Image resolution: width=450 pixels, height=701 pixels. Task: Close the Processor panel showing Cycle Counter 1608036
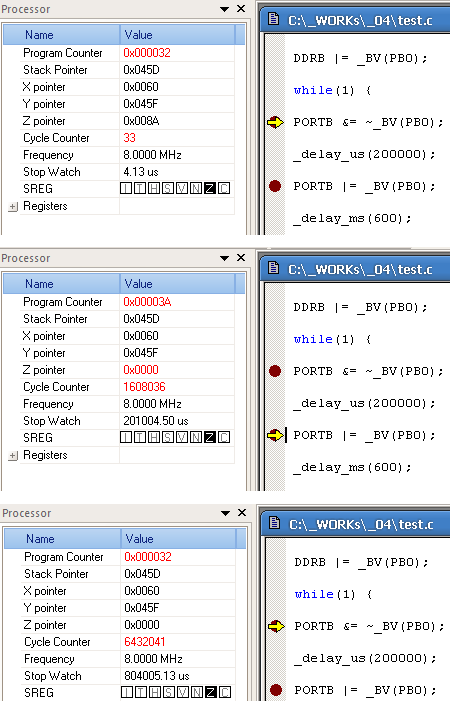coord(241,258)
